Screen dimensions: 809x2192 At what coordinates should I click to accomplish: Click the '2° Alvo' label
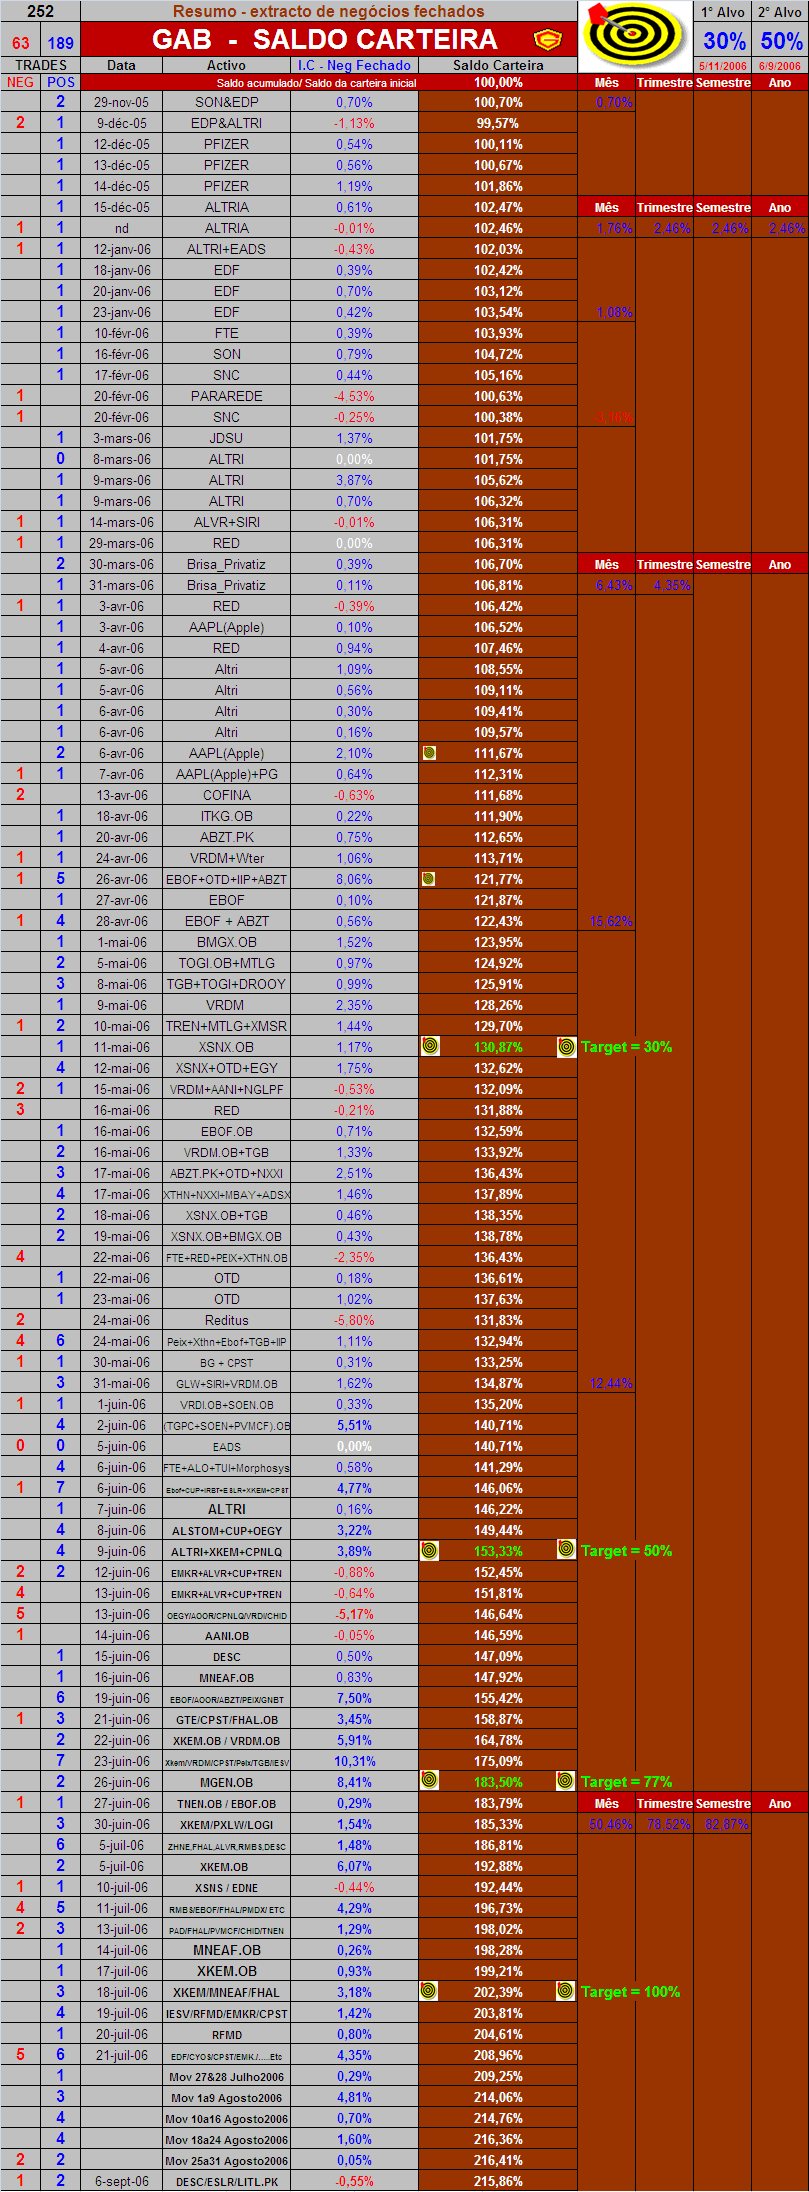780,12
